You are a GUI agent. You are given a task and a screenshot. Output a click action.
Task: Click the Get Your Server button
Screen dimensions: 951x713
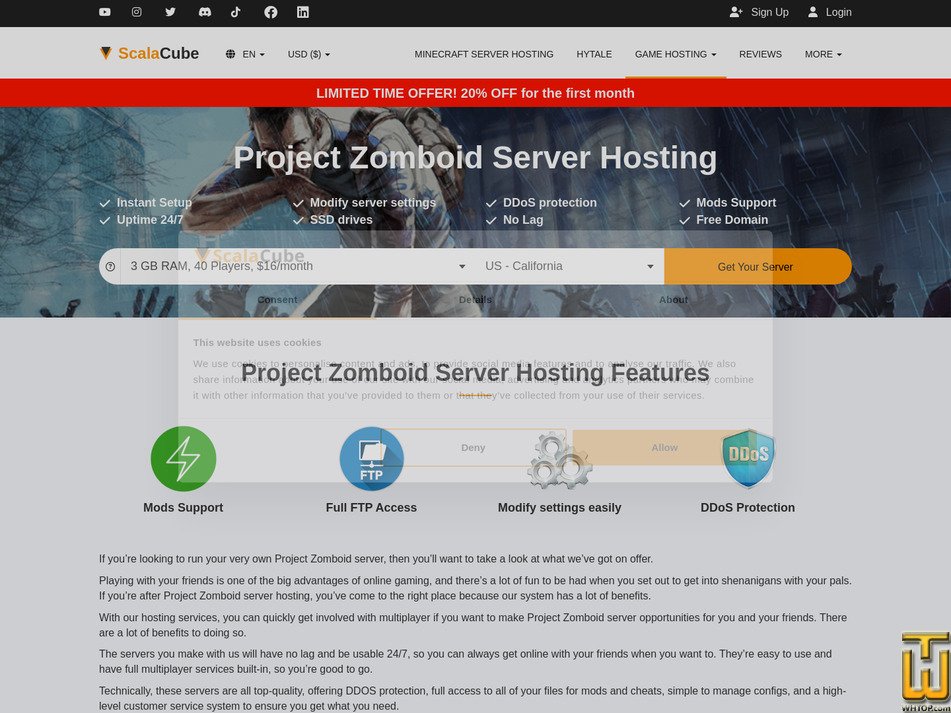[x=757, y=266]
